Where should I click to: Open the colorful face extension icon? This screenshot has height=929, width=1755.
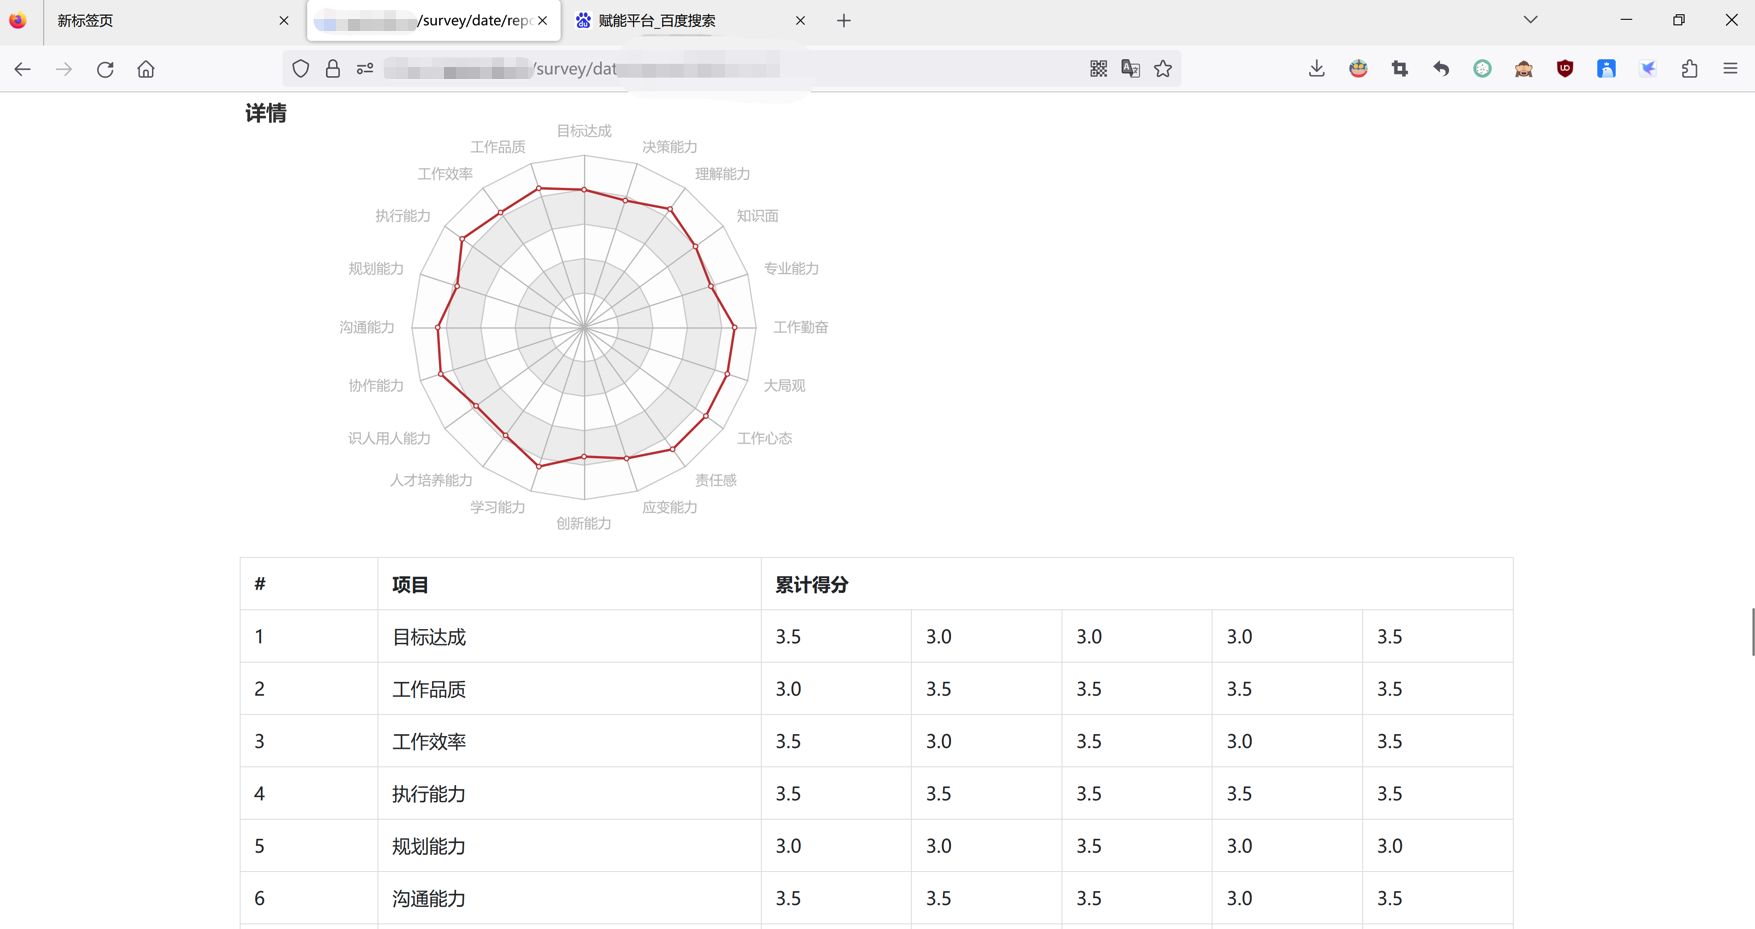coord(1358,69)
